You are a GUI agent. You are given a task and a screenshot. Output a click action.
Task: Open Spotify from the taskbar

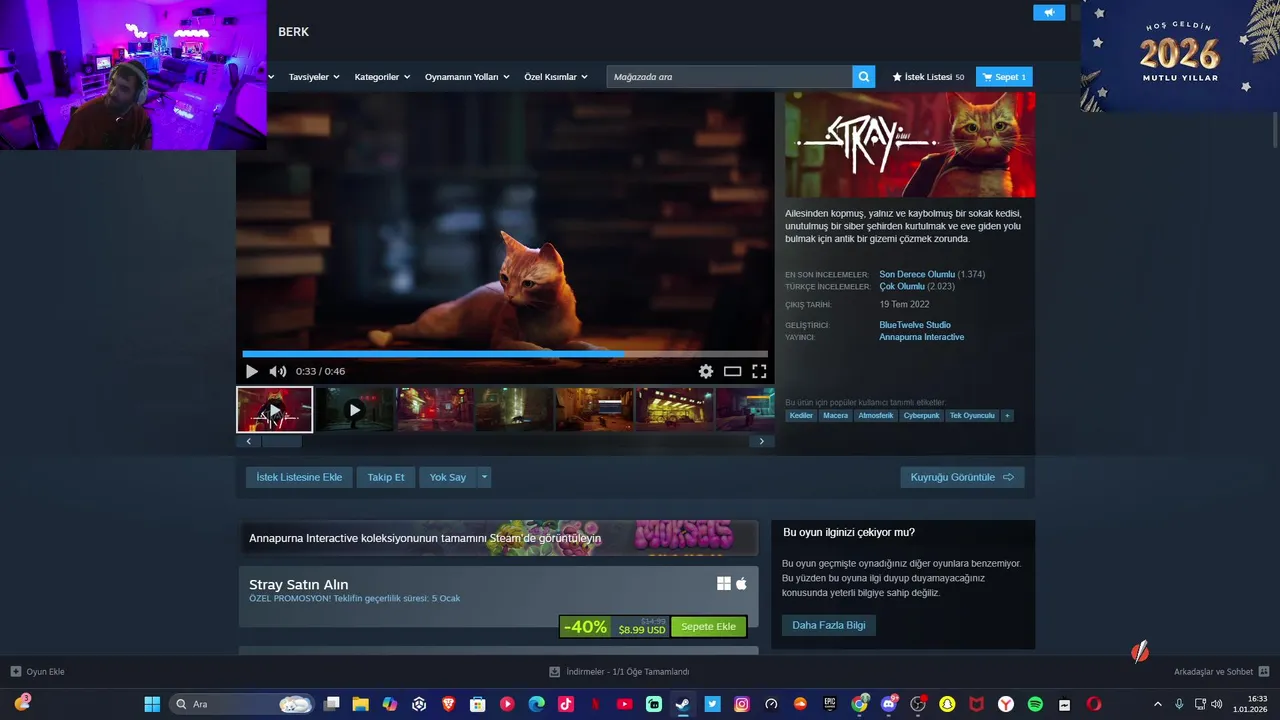point(1035,704)
